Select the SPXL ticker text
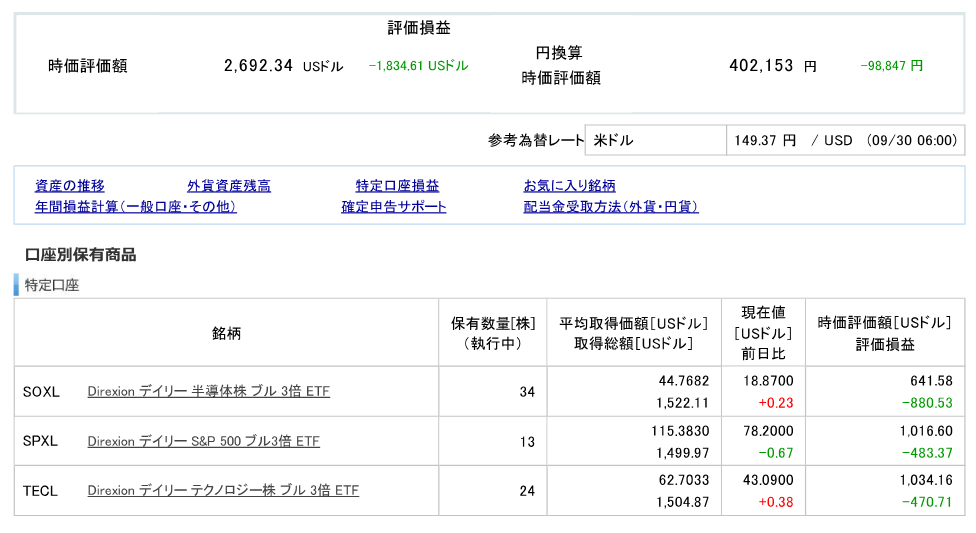Screen dimensions: 976x533 [x=40, y=441]
